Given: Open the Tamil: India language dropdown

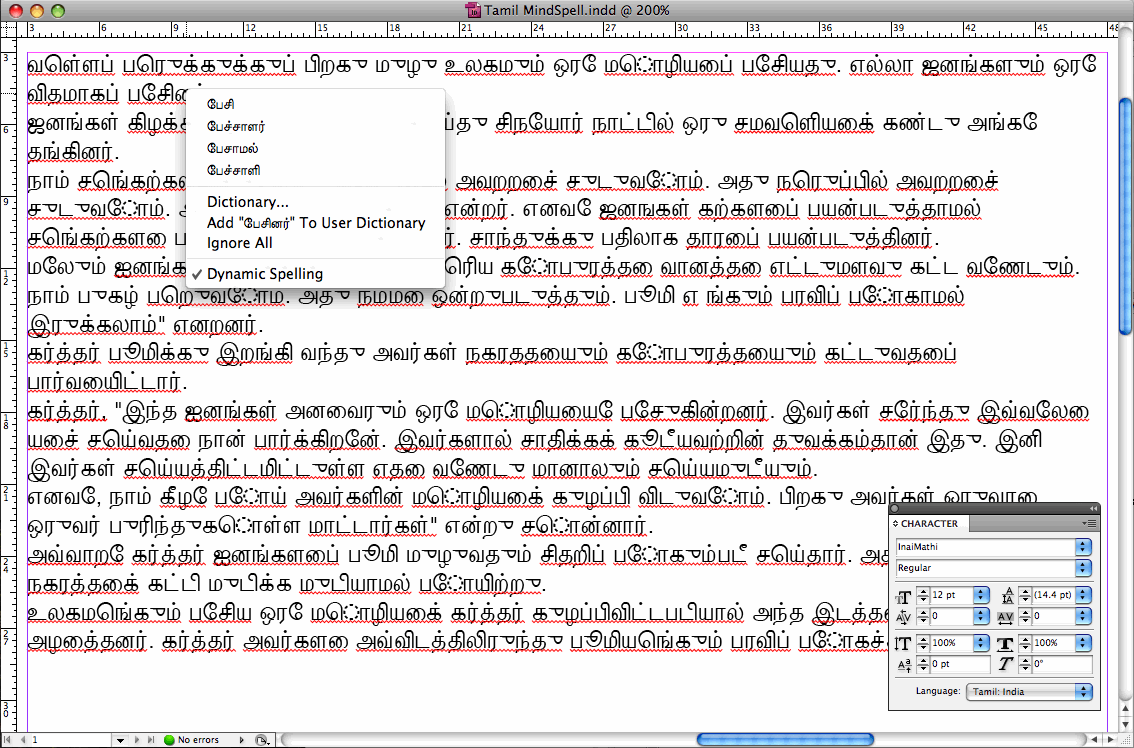Looking at the screenshot, I should [1028, 692].
